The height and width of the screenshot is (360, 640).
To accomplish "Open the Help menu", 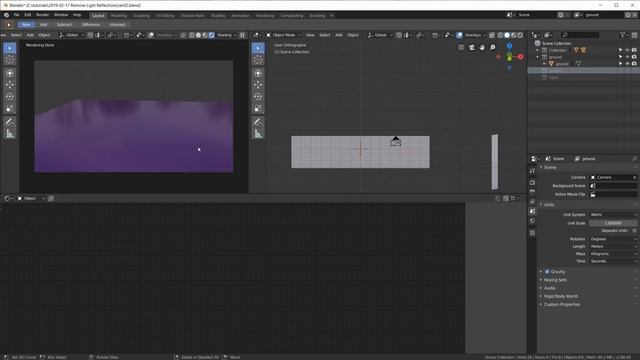I will (77, 15).
